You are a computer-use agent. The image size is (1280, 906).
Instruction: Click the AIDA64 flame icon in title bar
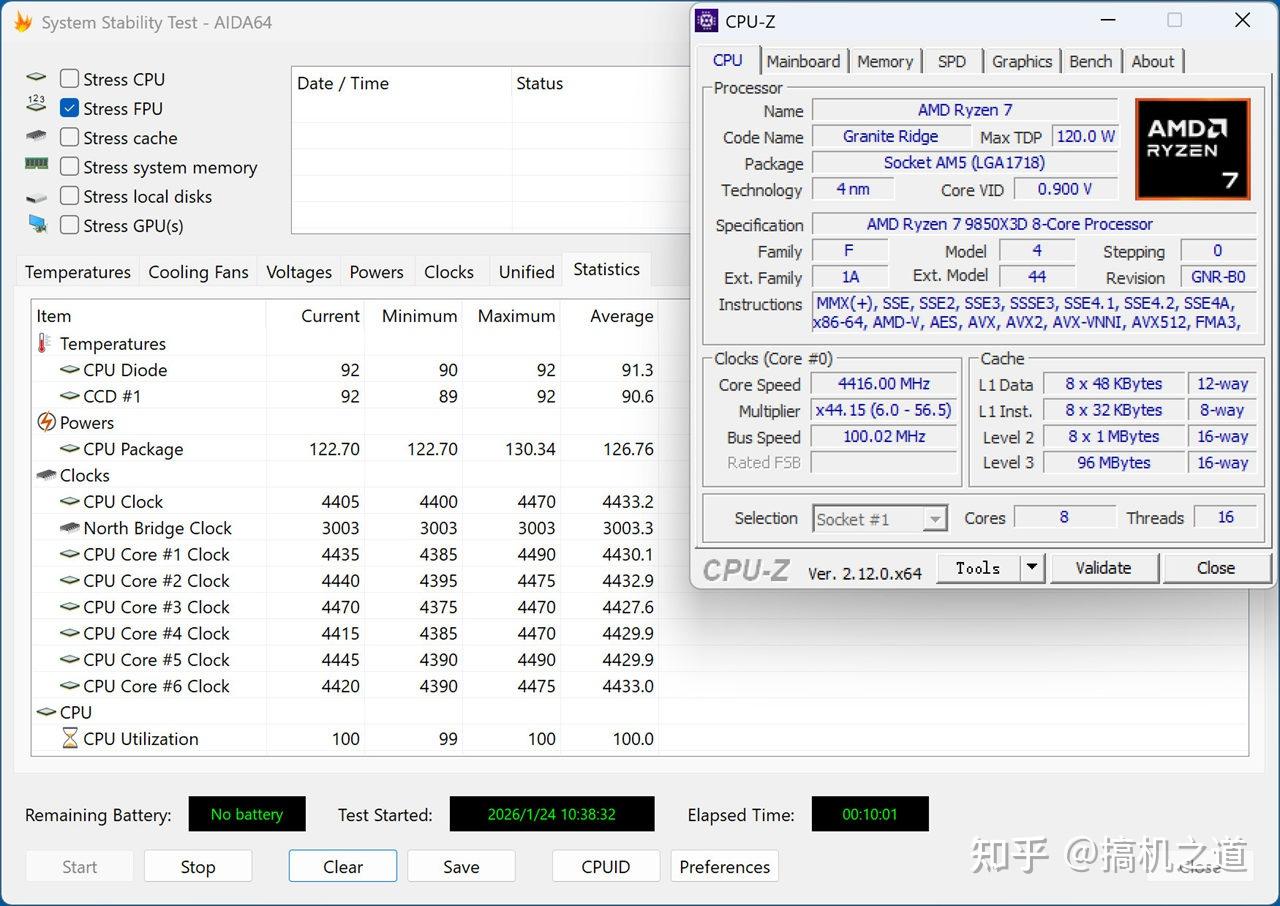21,22
